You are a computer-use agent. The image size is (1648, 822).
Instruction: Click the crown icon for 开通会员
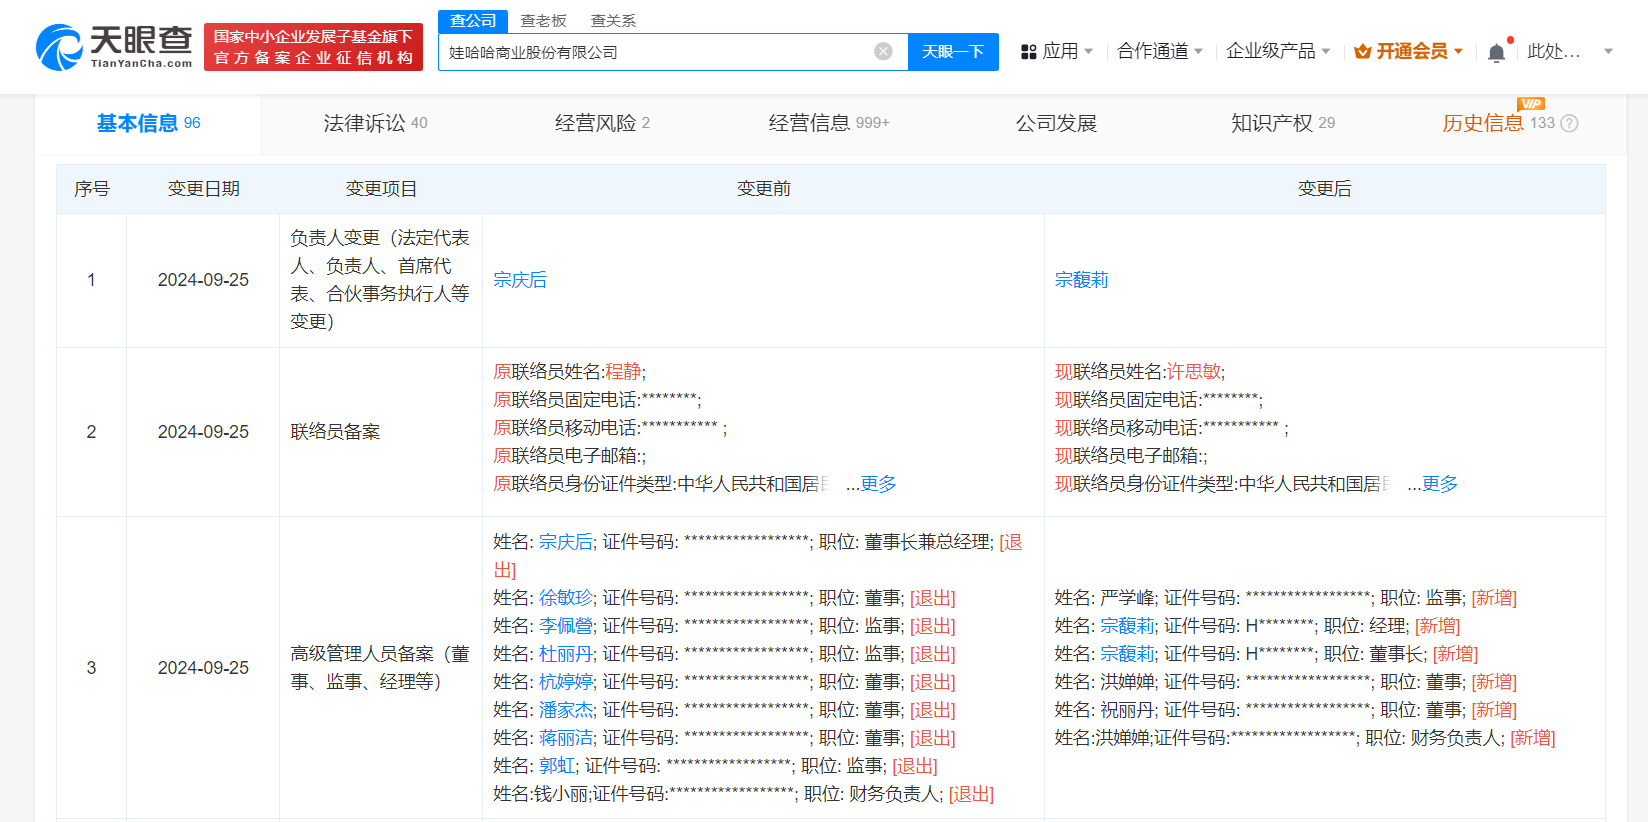tap(1362, 52)
